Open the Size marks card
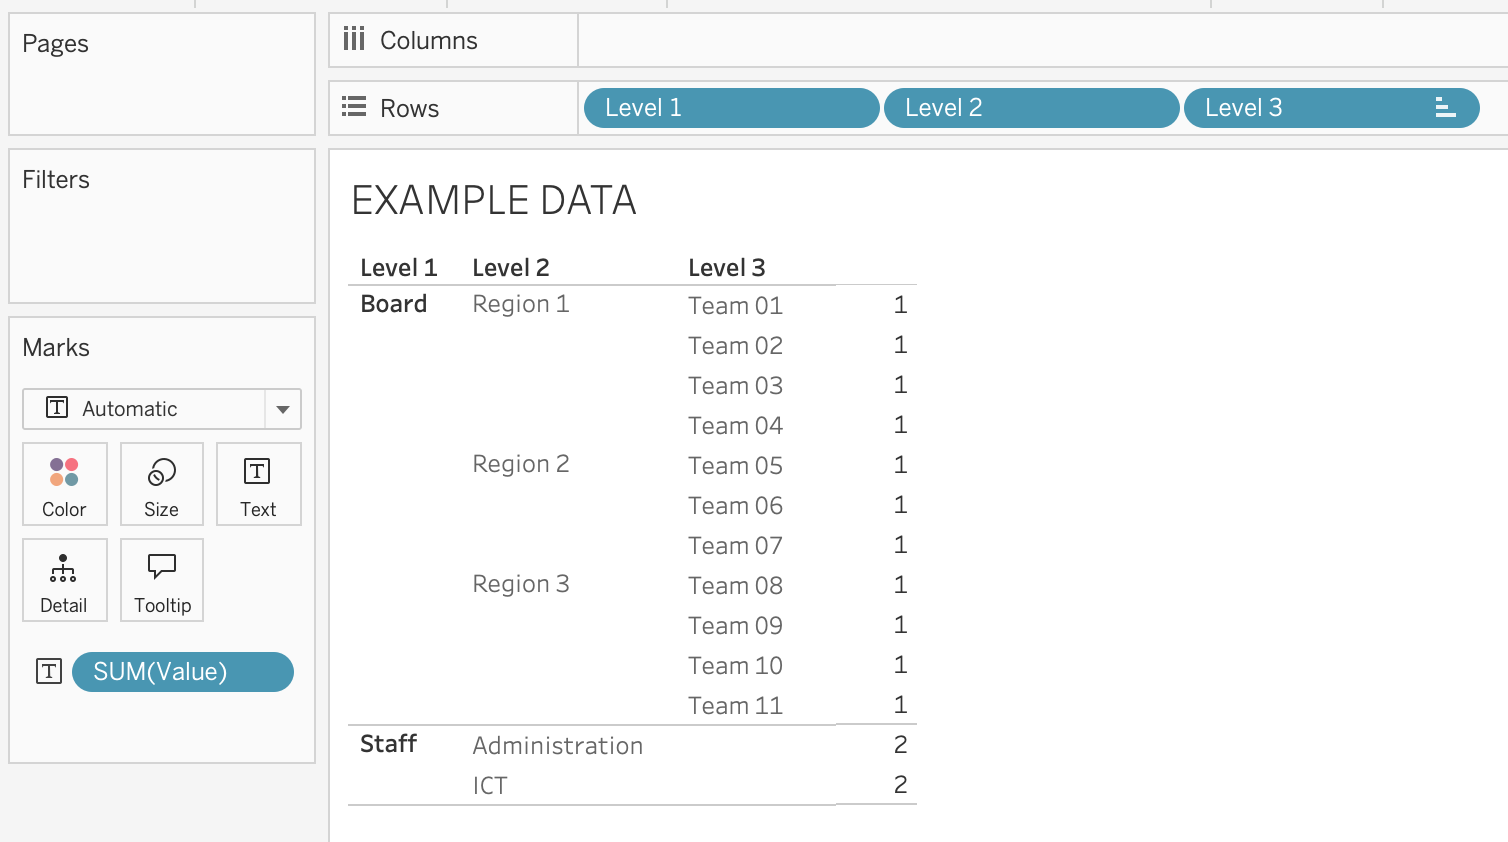 point(161,484)
